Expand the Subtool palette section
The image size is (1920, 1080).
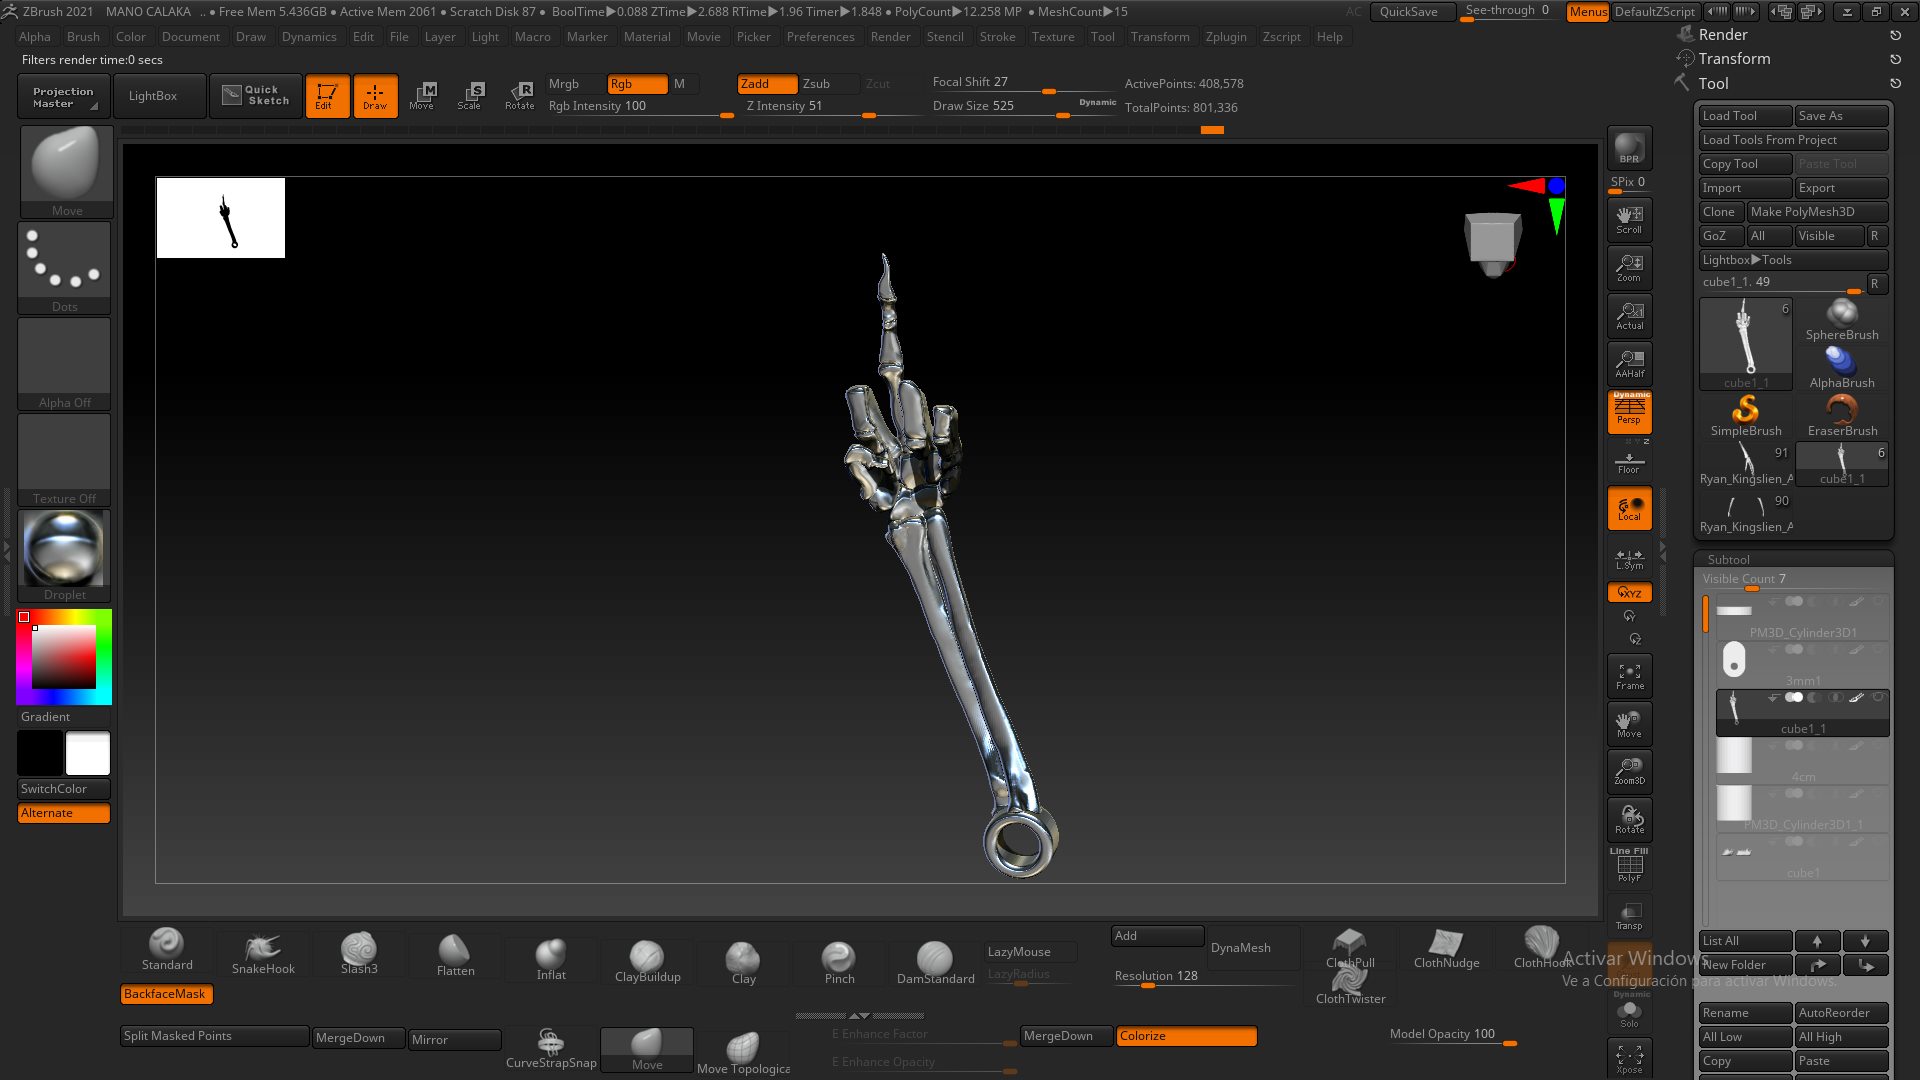(x=1728, y=559)
